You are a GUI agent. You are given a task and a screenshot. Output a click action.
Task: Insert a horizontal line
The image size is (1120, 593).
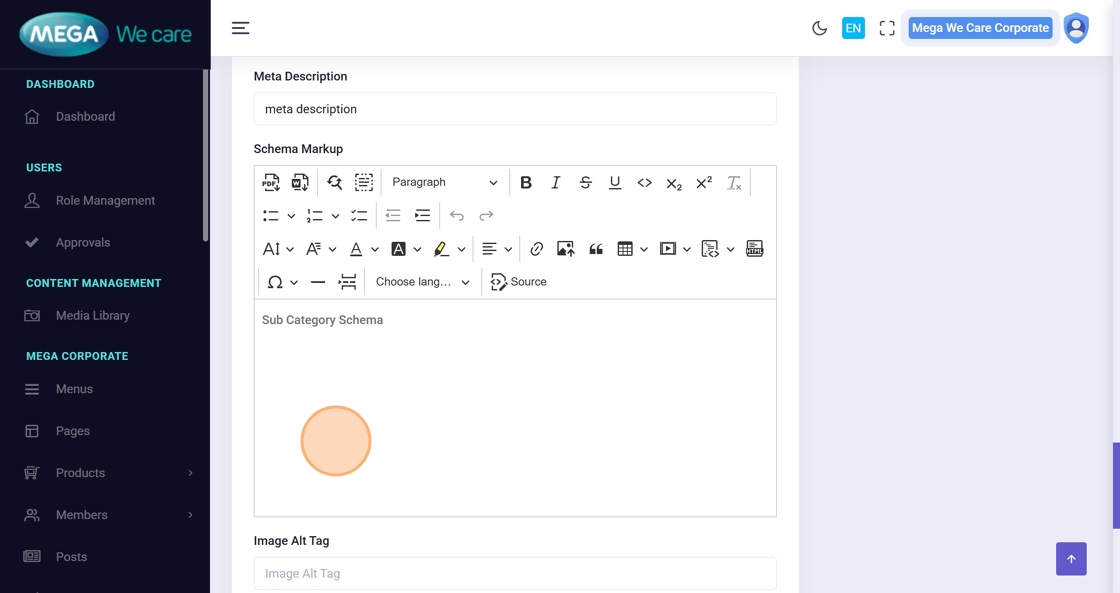[318, 282]
